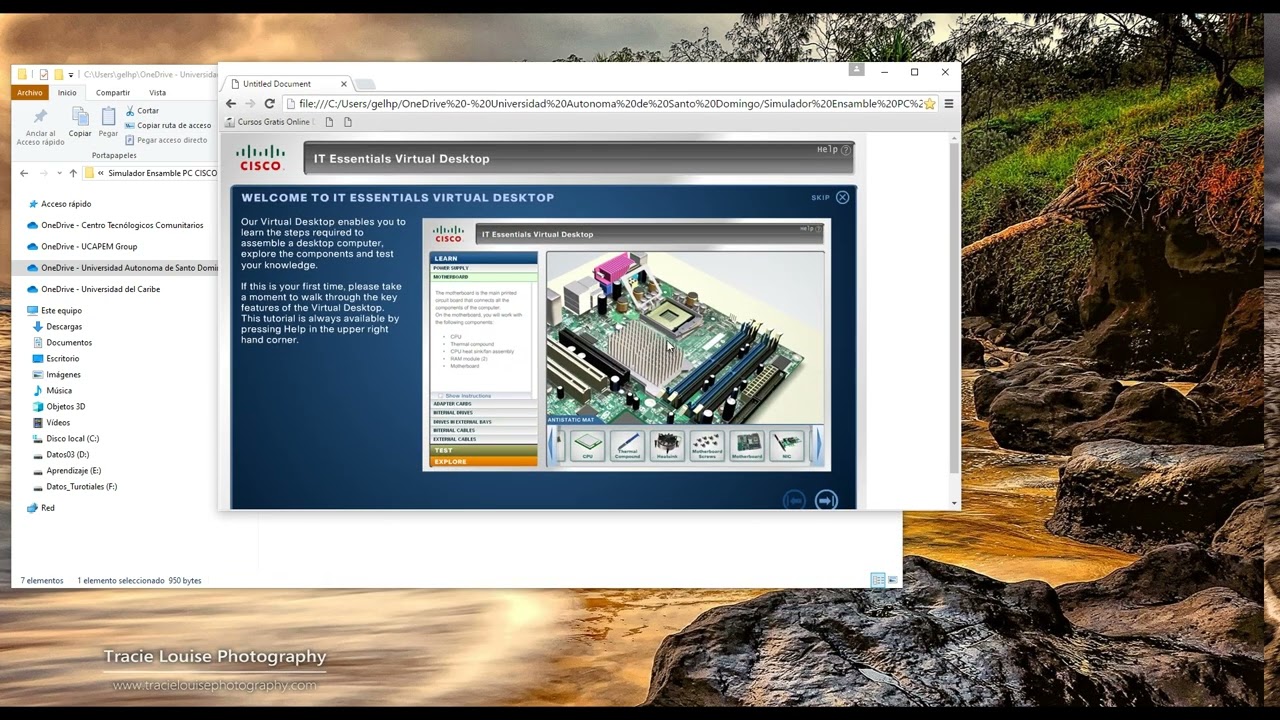Expand Adapter Cards in the Learn list
The width and height of the screenshot is (1280, 720).
(x=484, y=404)
